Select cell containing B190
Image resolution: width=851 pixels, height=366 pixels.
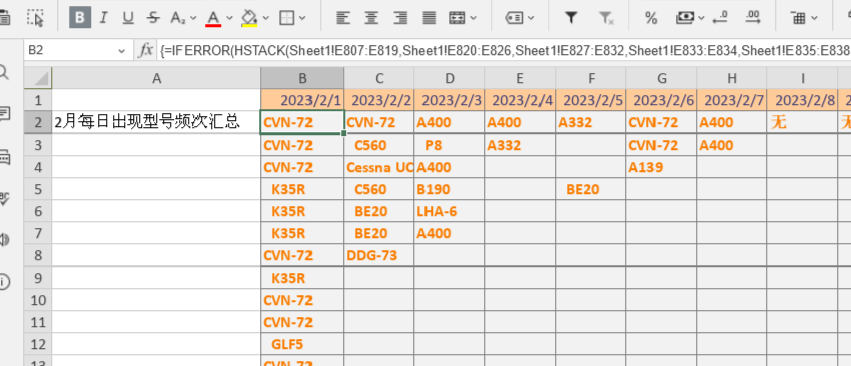click(x=449, y=189)
